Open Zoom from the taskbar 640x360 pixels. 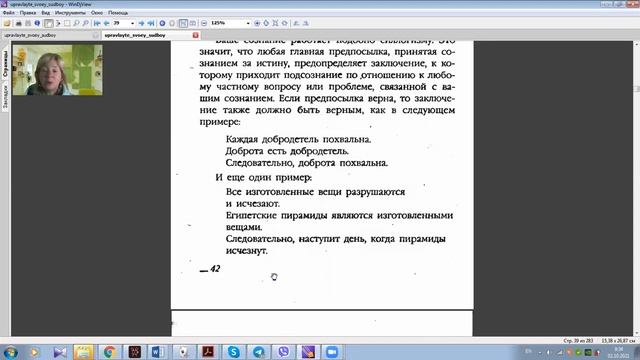(x=332, y=352)
